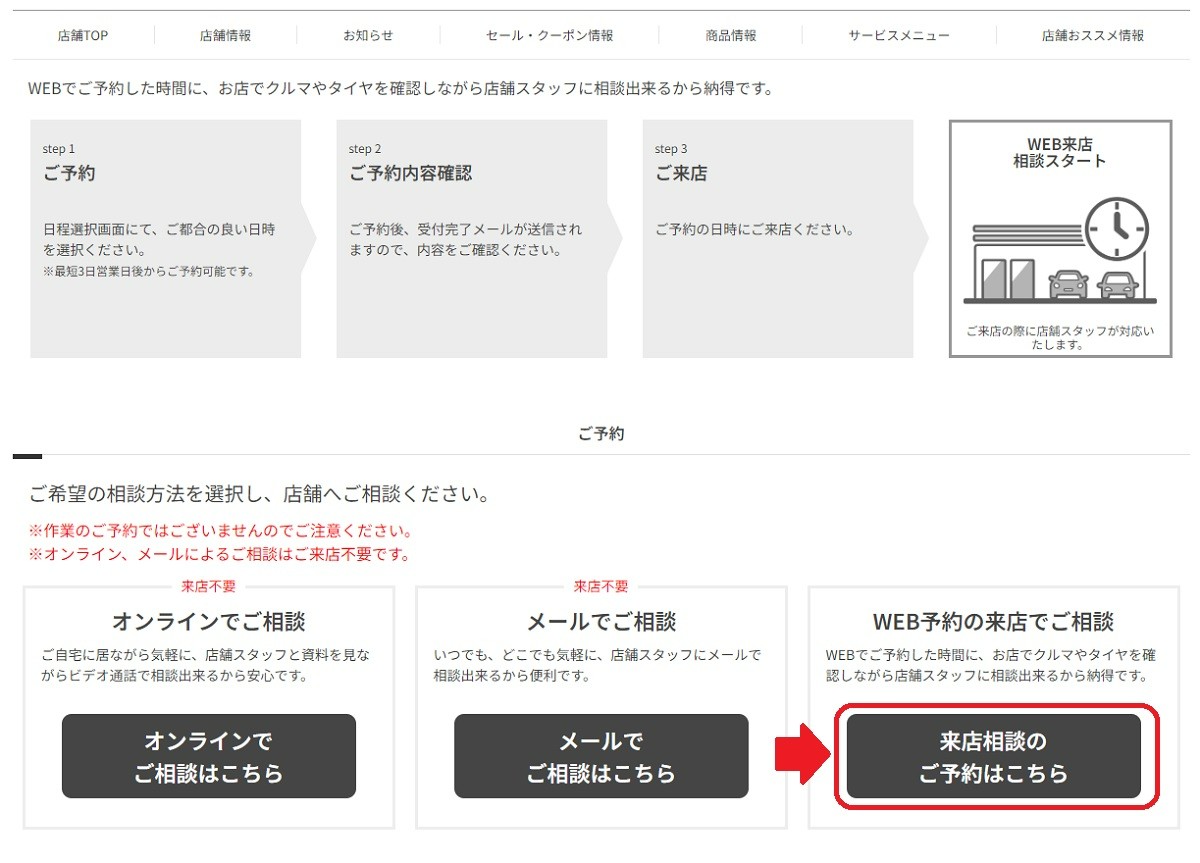Click the メールでご相談 card title
This screenshot has width=1200, height=863.
tap(601, 621)
